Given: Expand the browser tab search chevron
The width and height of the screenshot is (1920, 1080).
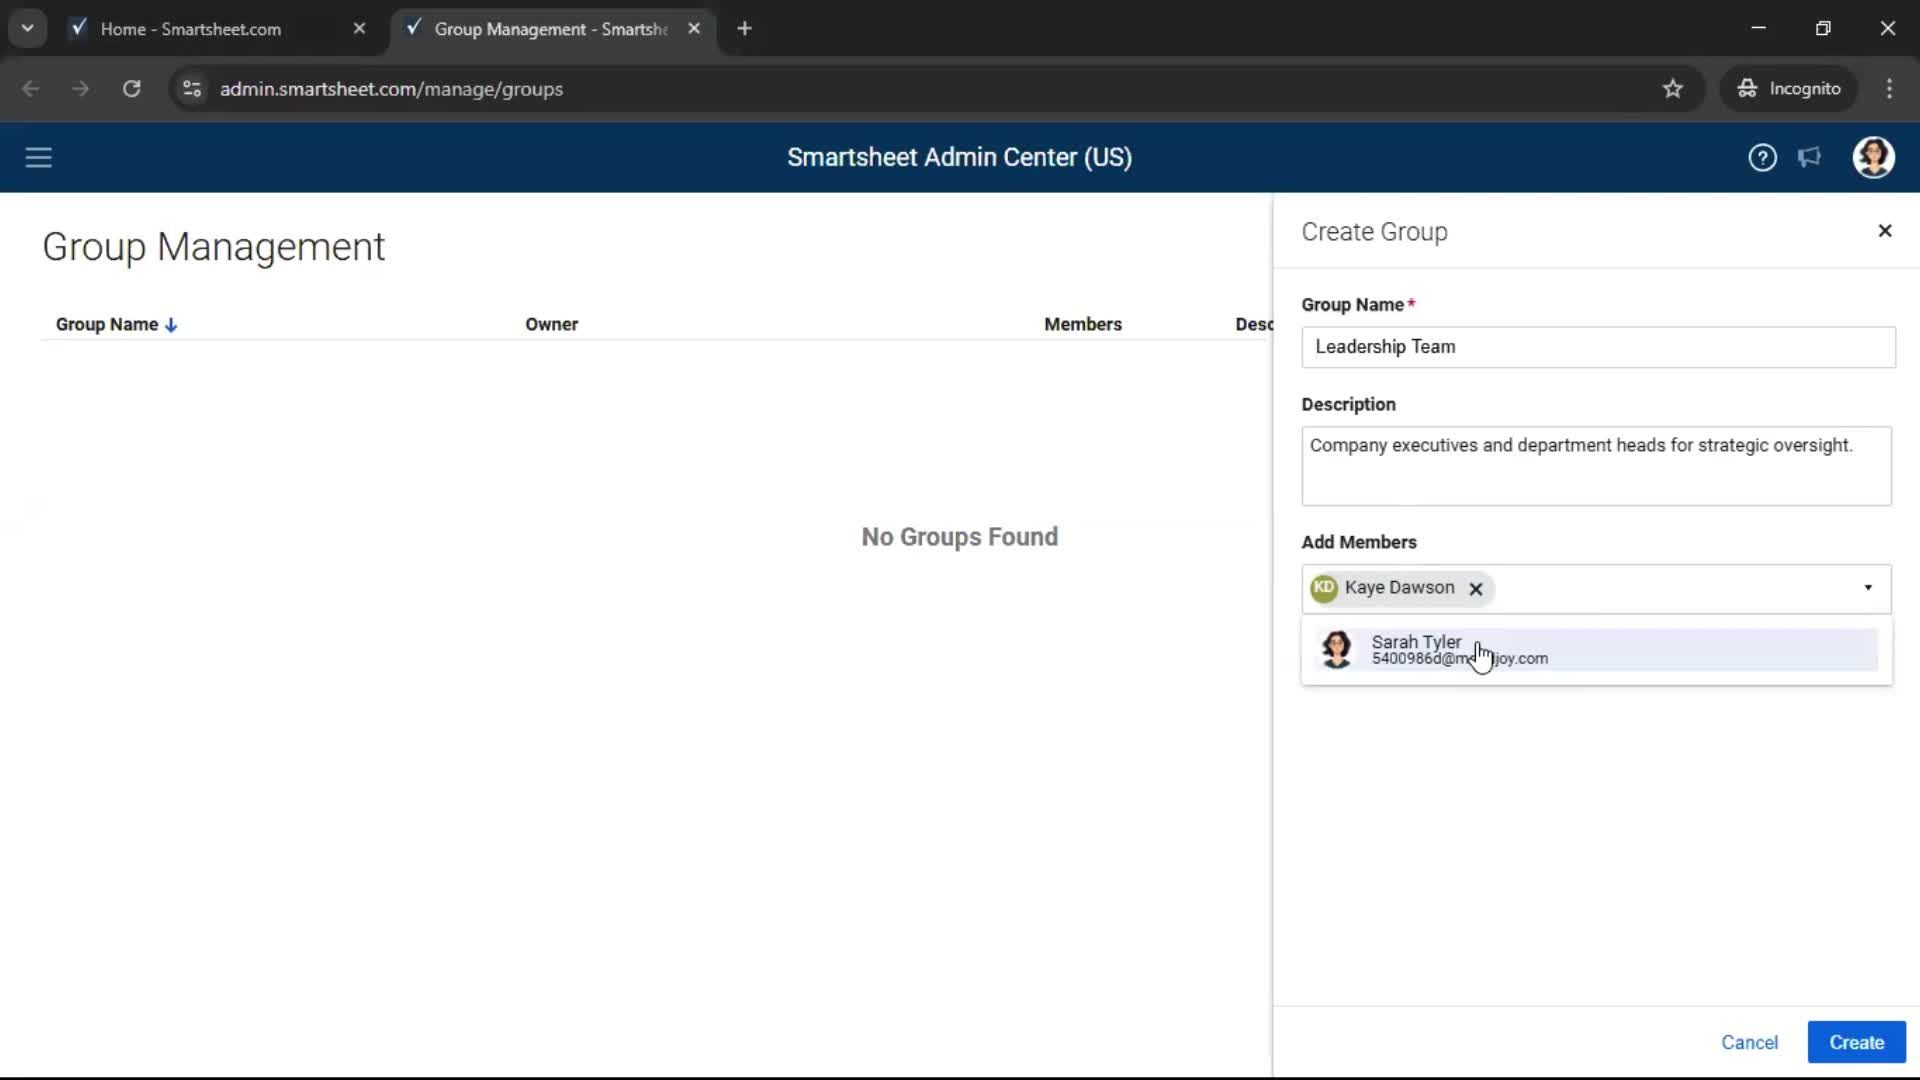Looking at the screenshot, I should coord(27,27).
